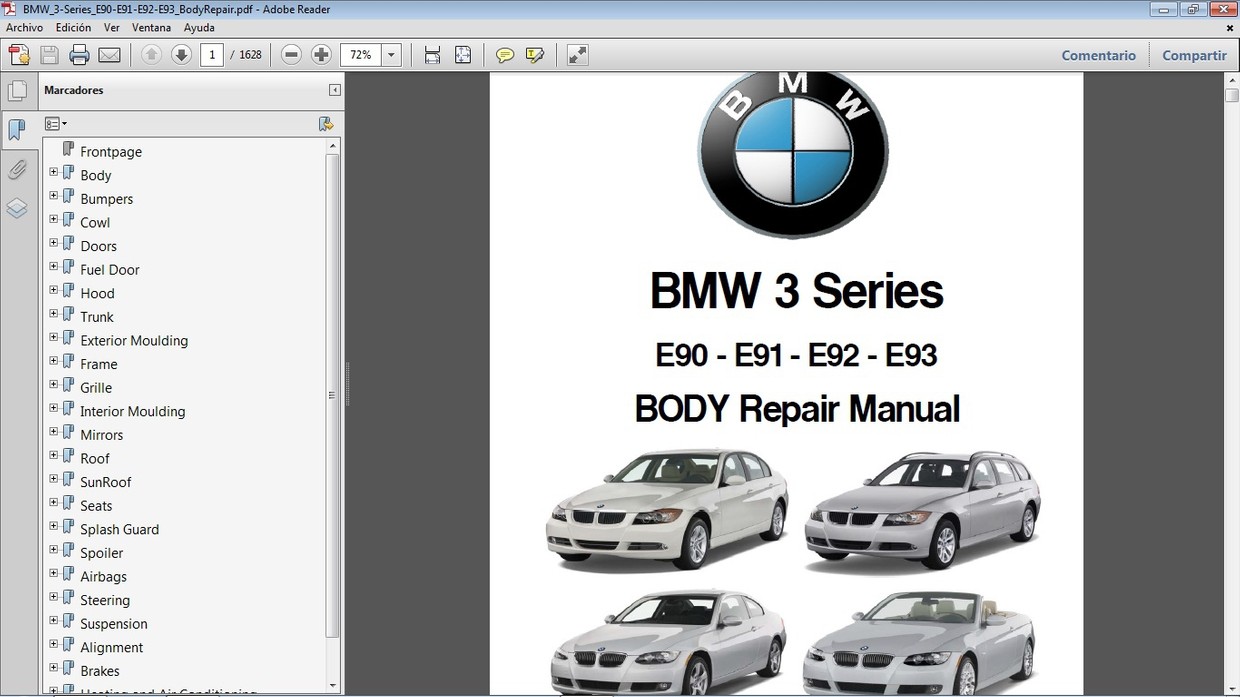The width and height of the screenshot is (1240, 697).
Task: Open the Archivo menu
Action: click(x=24, y=27)
